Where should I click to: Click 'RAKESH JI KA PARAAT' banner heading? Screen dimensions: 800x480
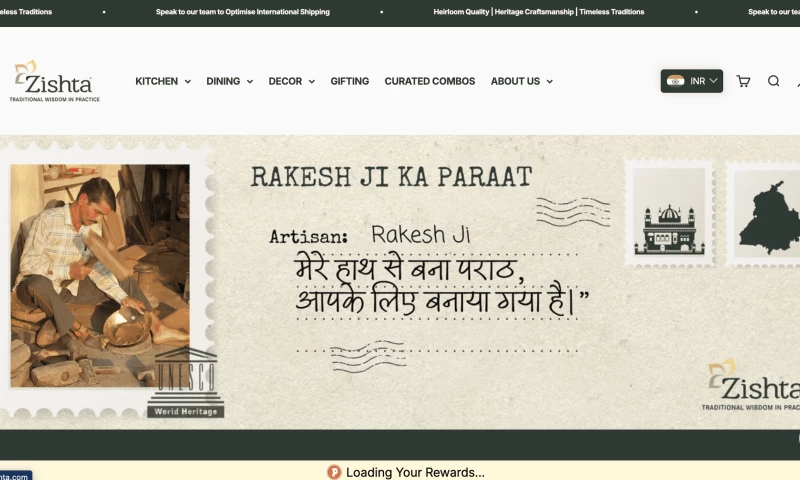click(391, 177)
